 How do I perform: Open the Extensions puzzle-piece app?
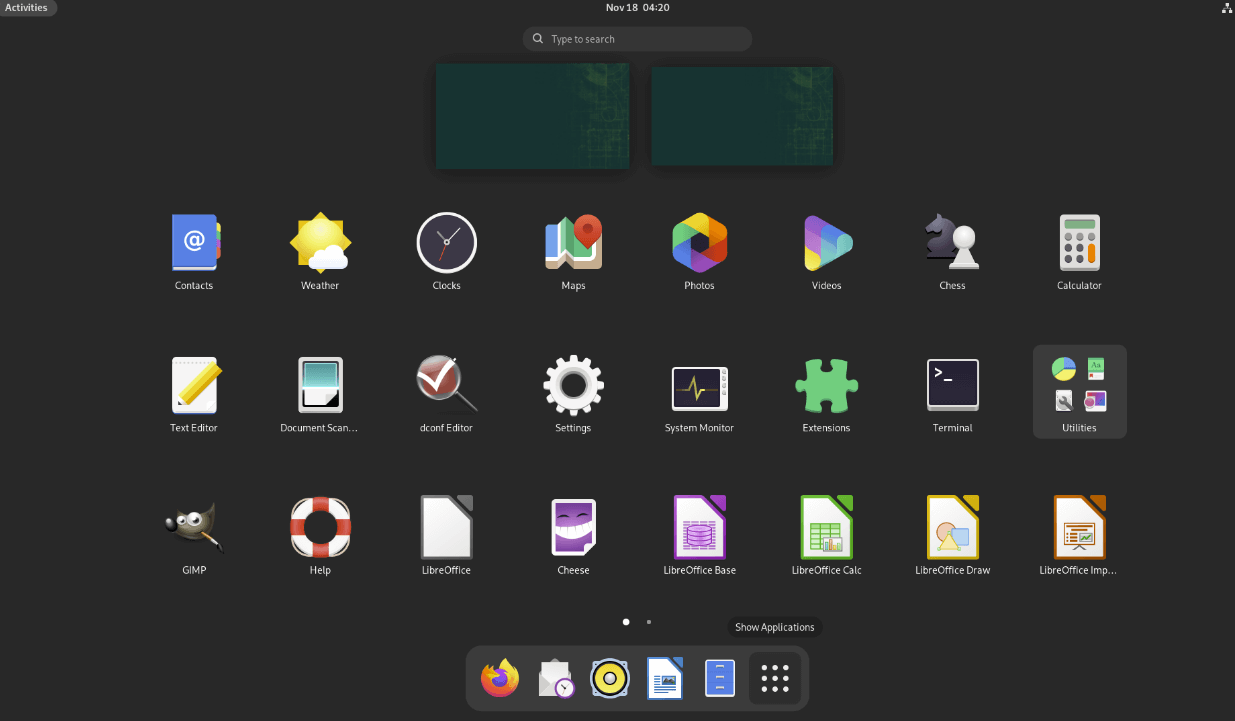[x=826, y=385]
